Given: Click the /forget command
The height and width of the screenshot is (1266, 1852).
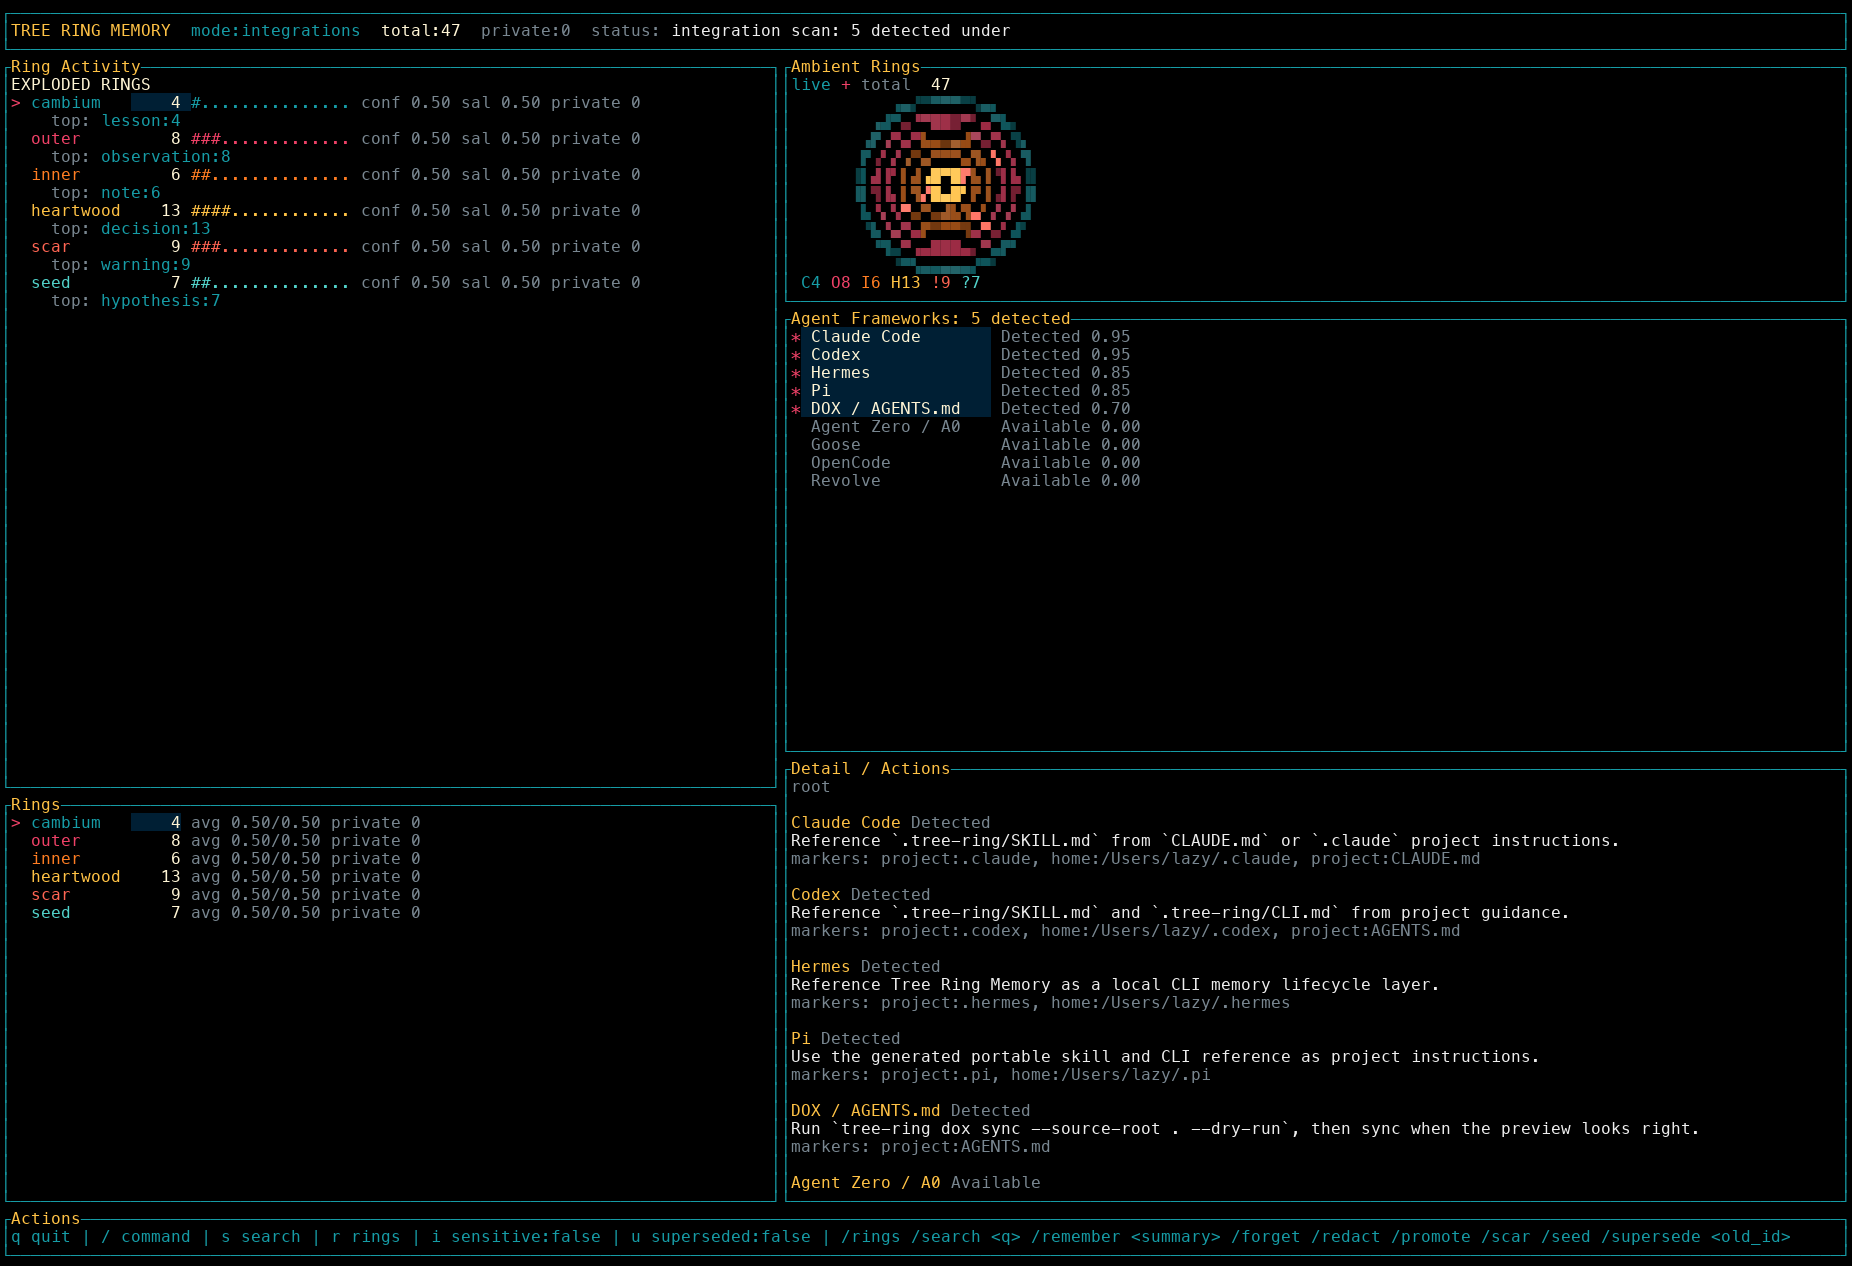Looking at the screenshot, I should click(x=1266, y=1237).
